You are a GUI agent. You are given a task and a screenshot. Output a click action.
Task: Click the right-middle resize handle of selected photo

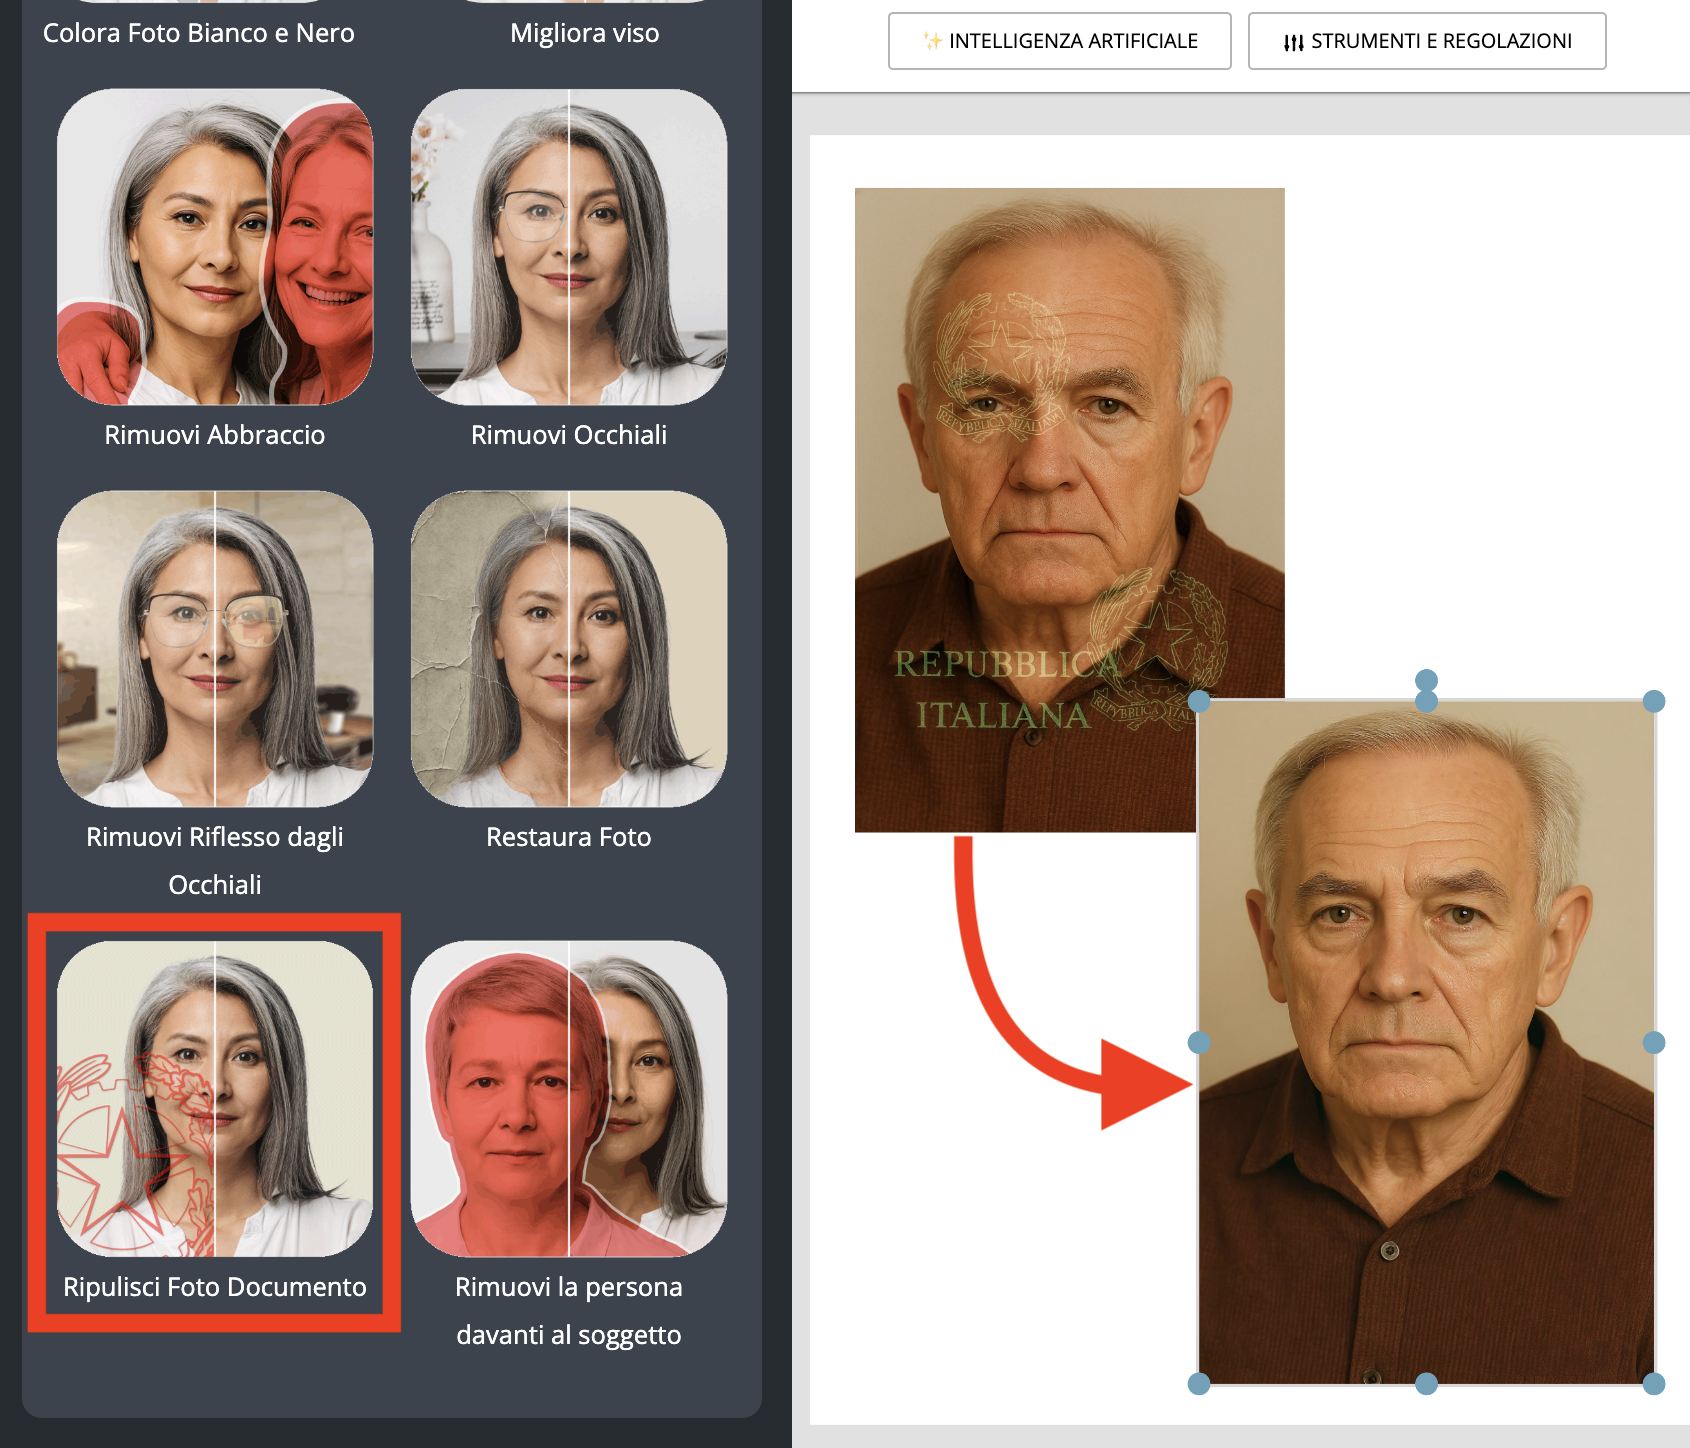[1654, 1043]
